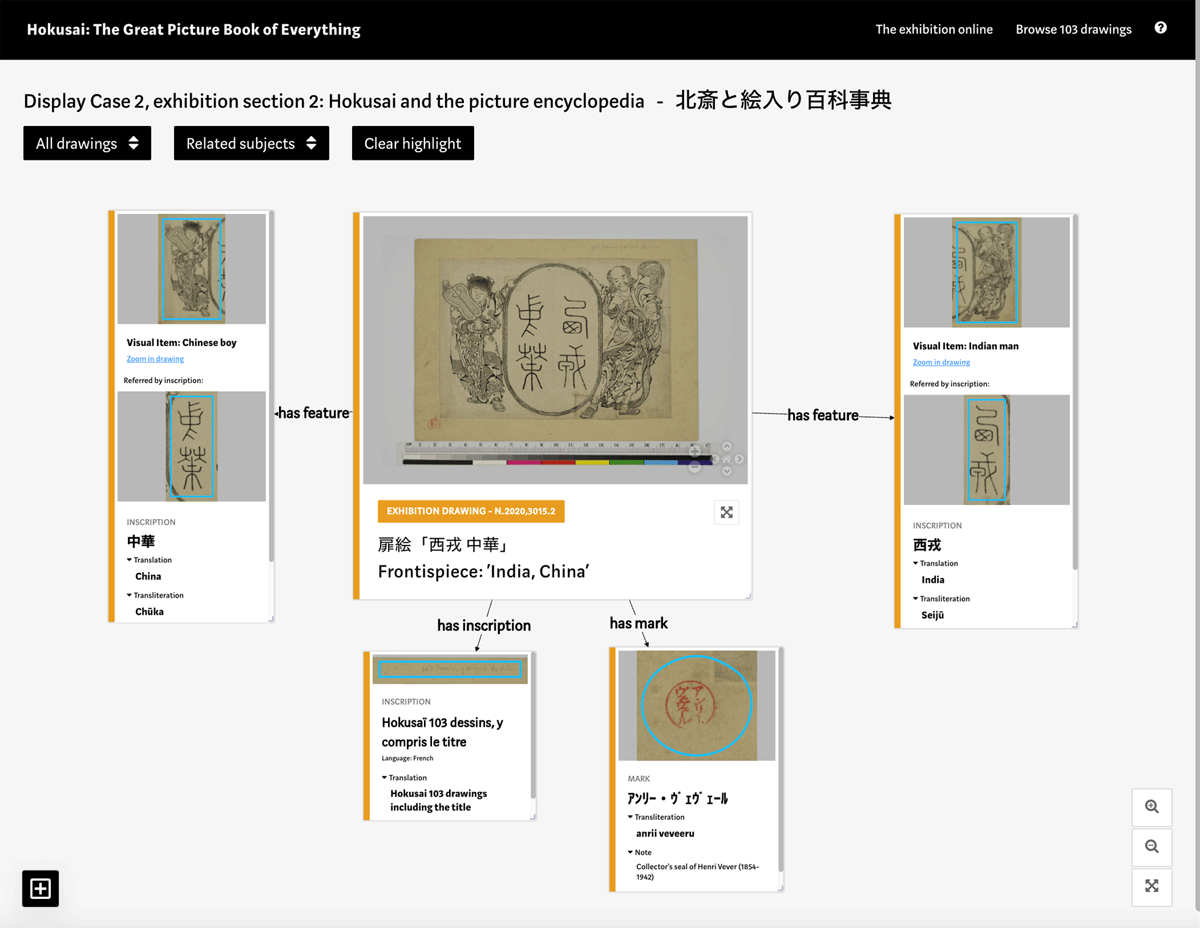Zoom in the graph with magnifier plus
Viewport: 1200px width, 928px height.
pyautogui.click(x=1152, y=807)
